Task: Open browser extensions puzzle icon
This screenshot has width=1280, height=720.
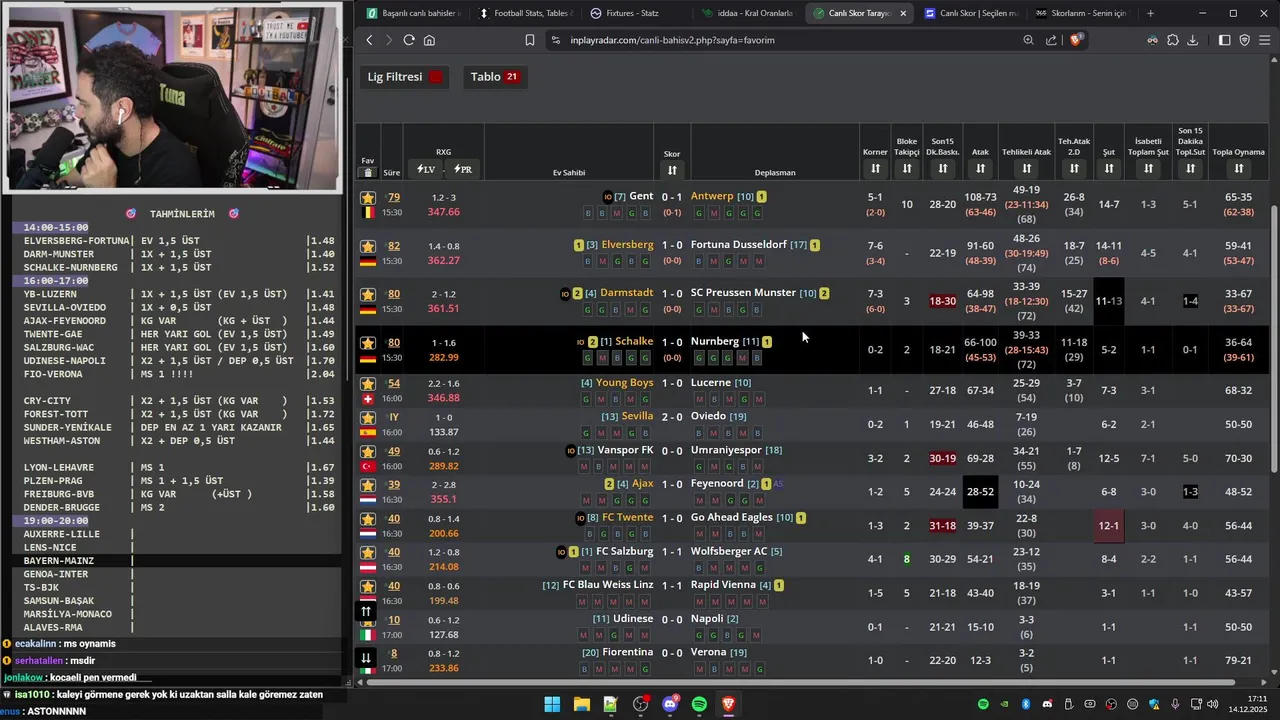Action: click(x=1173, y=40)
